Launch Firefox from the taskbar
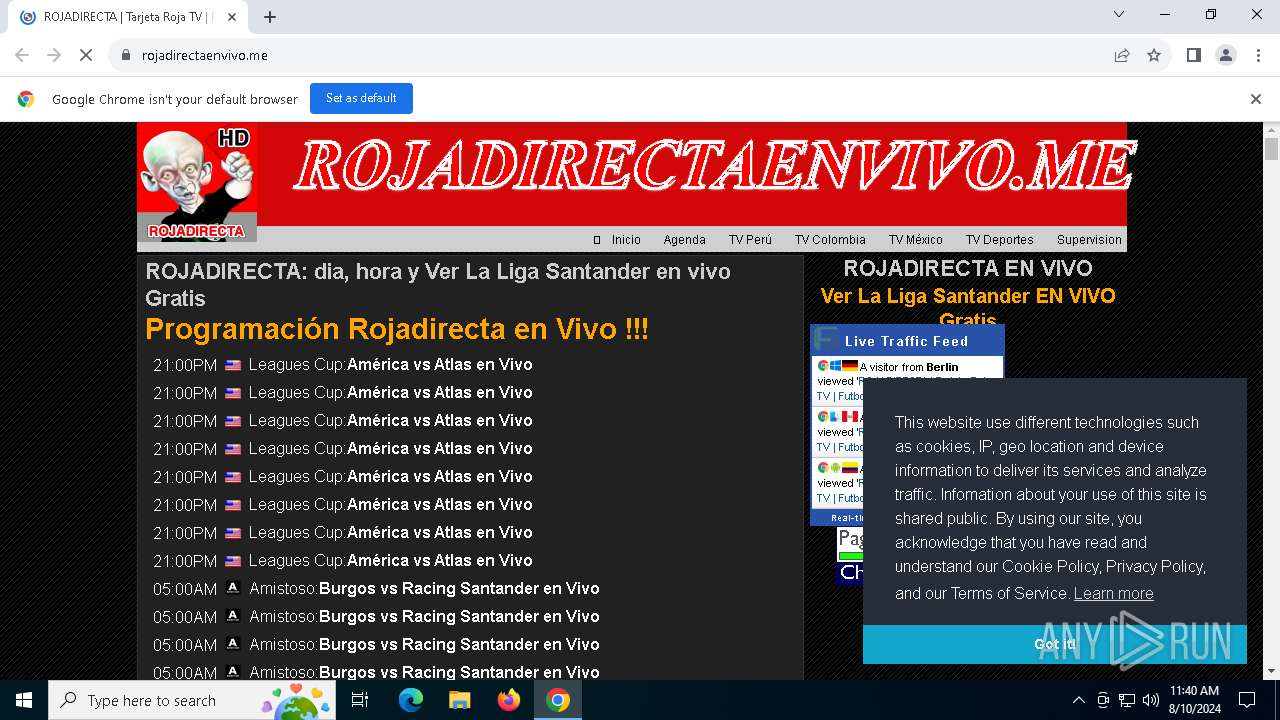Screen dimensions: 1280x720 (509, 700)
